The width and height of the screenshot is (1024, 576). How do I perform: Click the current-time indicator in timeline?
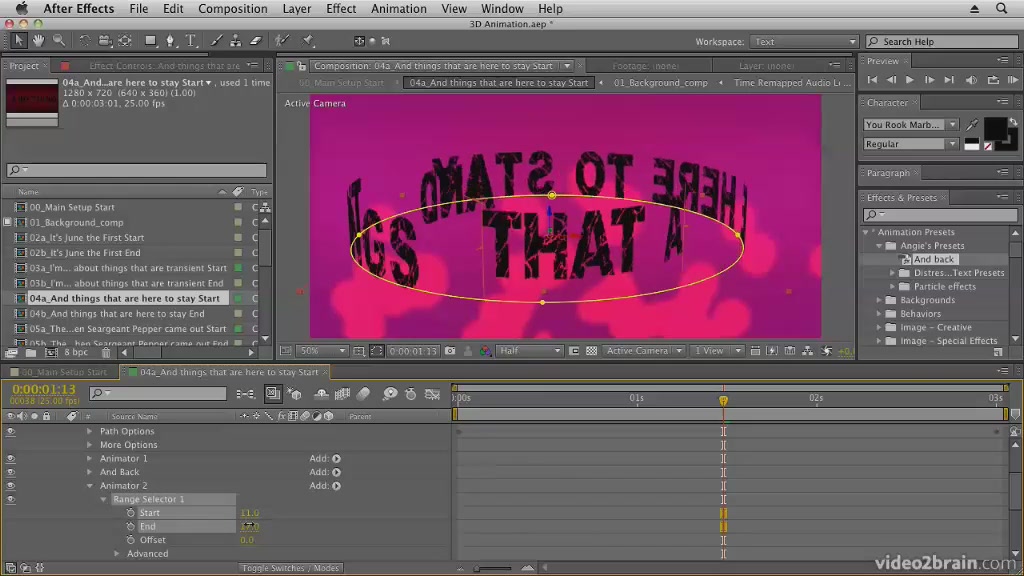tap(724, 400)
